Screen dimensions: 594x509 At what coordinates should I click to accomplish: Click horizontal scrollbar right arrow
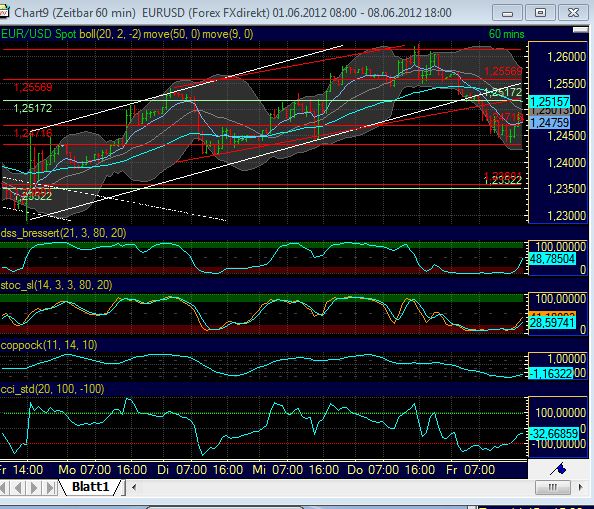click(x=581, y=487)
